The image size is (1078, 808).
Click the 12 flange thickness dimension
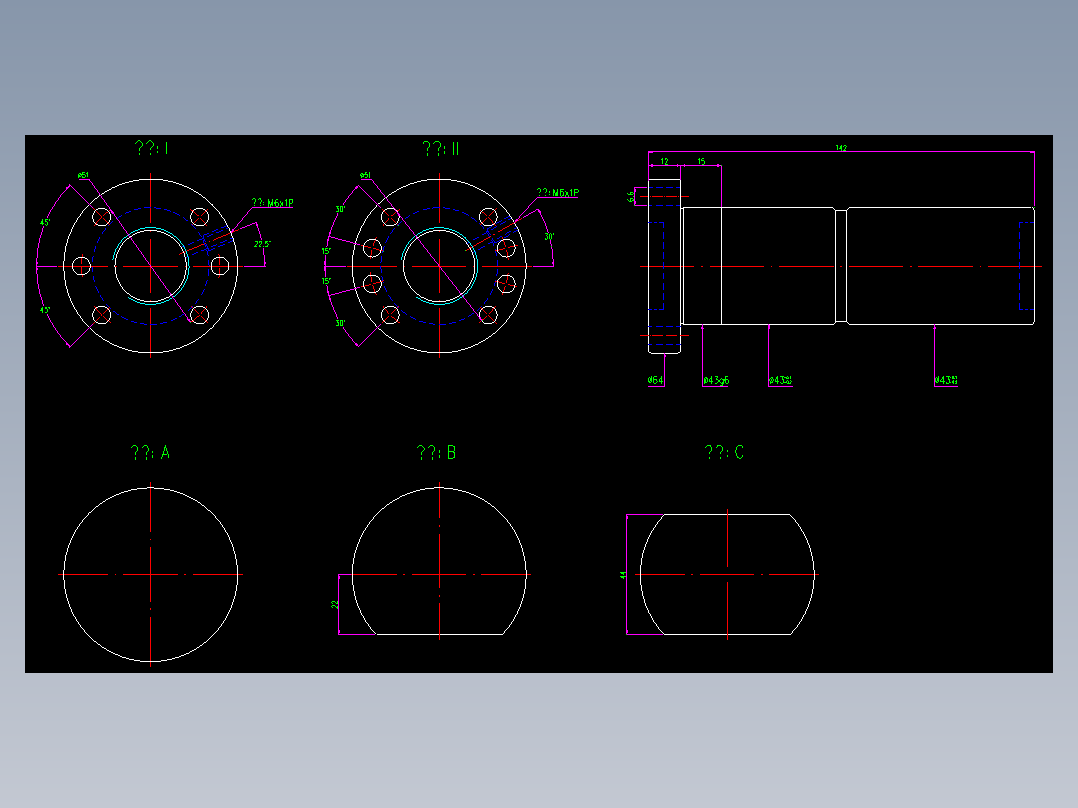664,162
